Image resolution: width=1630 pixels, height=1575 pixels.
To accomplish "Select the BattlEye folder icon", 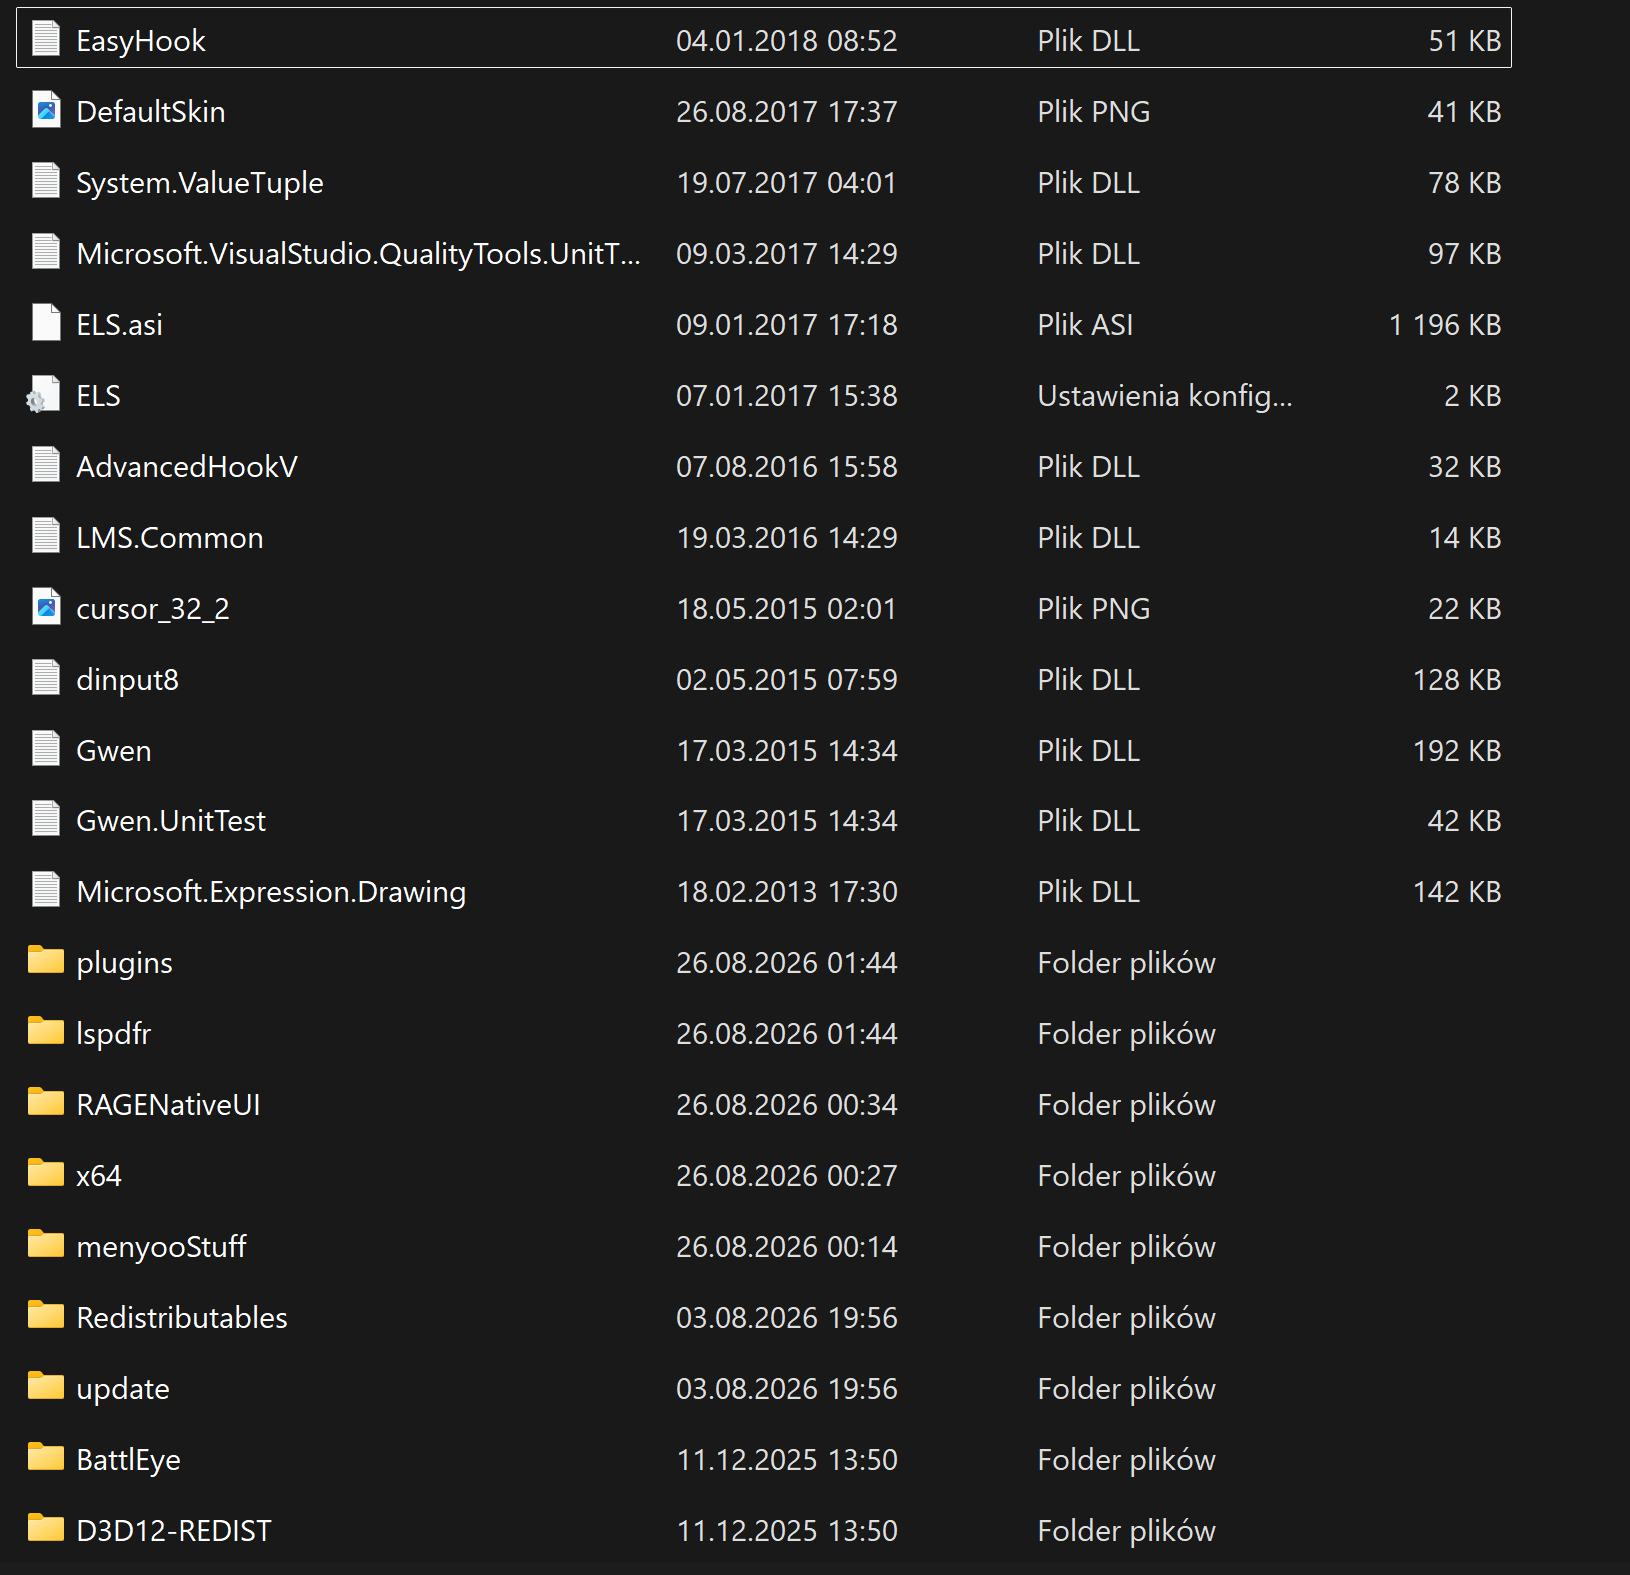I will 46,1457.
